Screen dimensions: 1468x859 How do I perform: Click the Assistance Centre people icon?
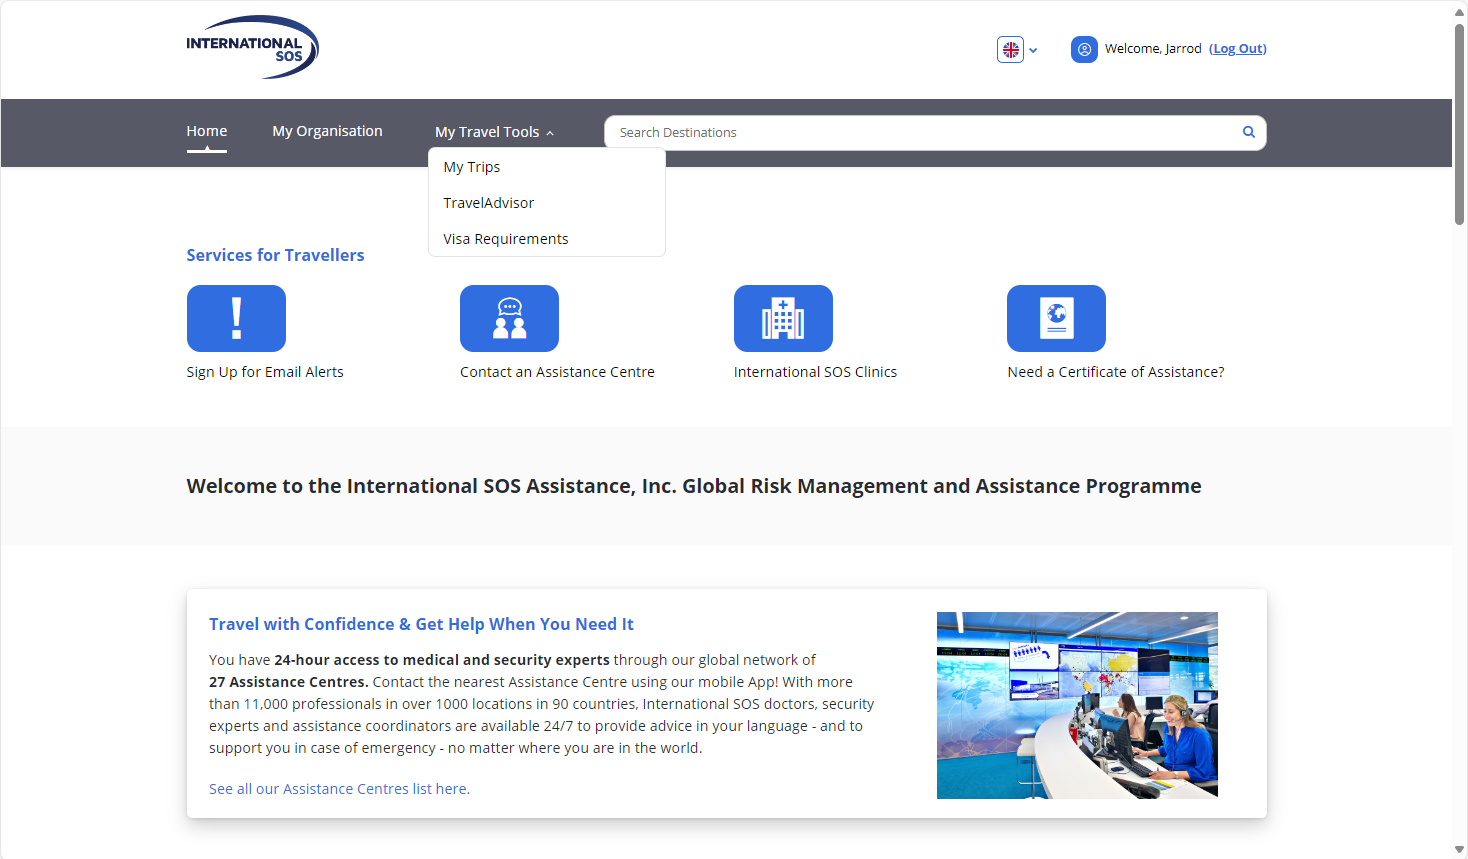click(509, 318)
